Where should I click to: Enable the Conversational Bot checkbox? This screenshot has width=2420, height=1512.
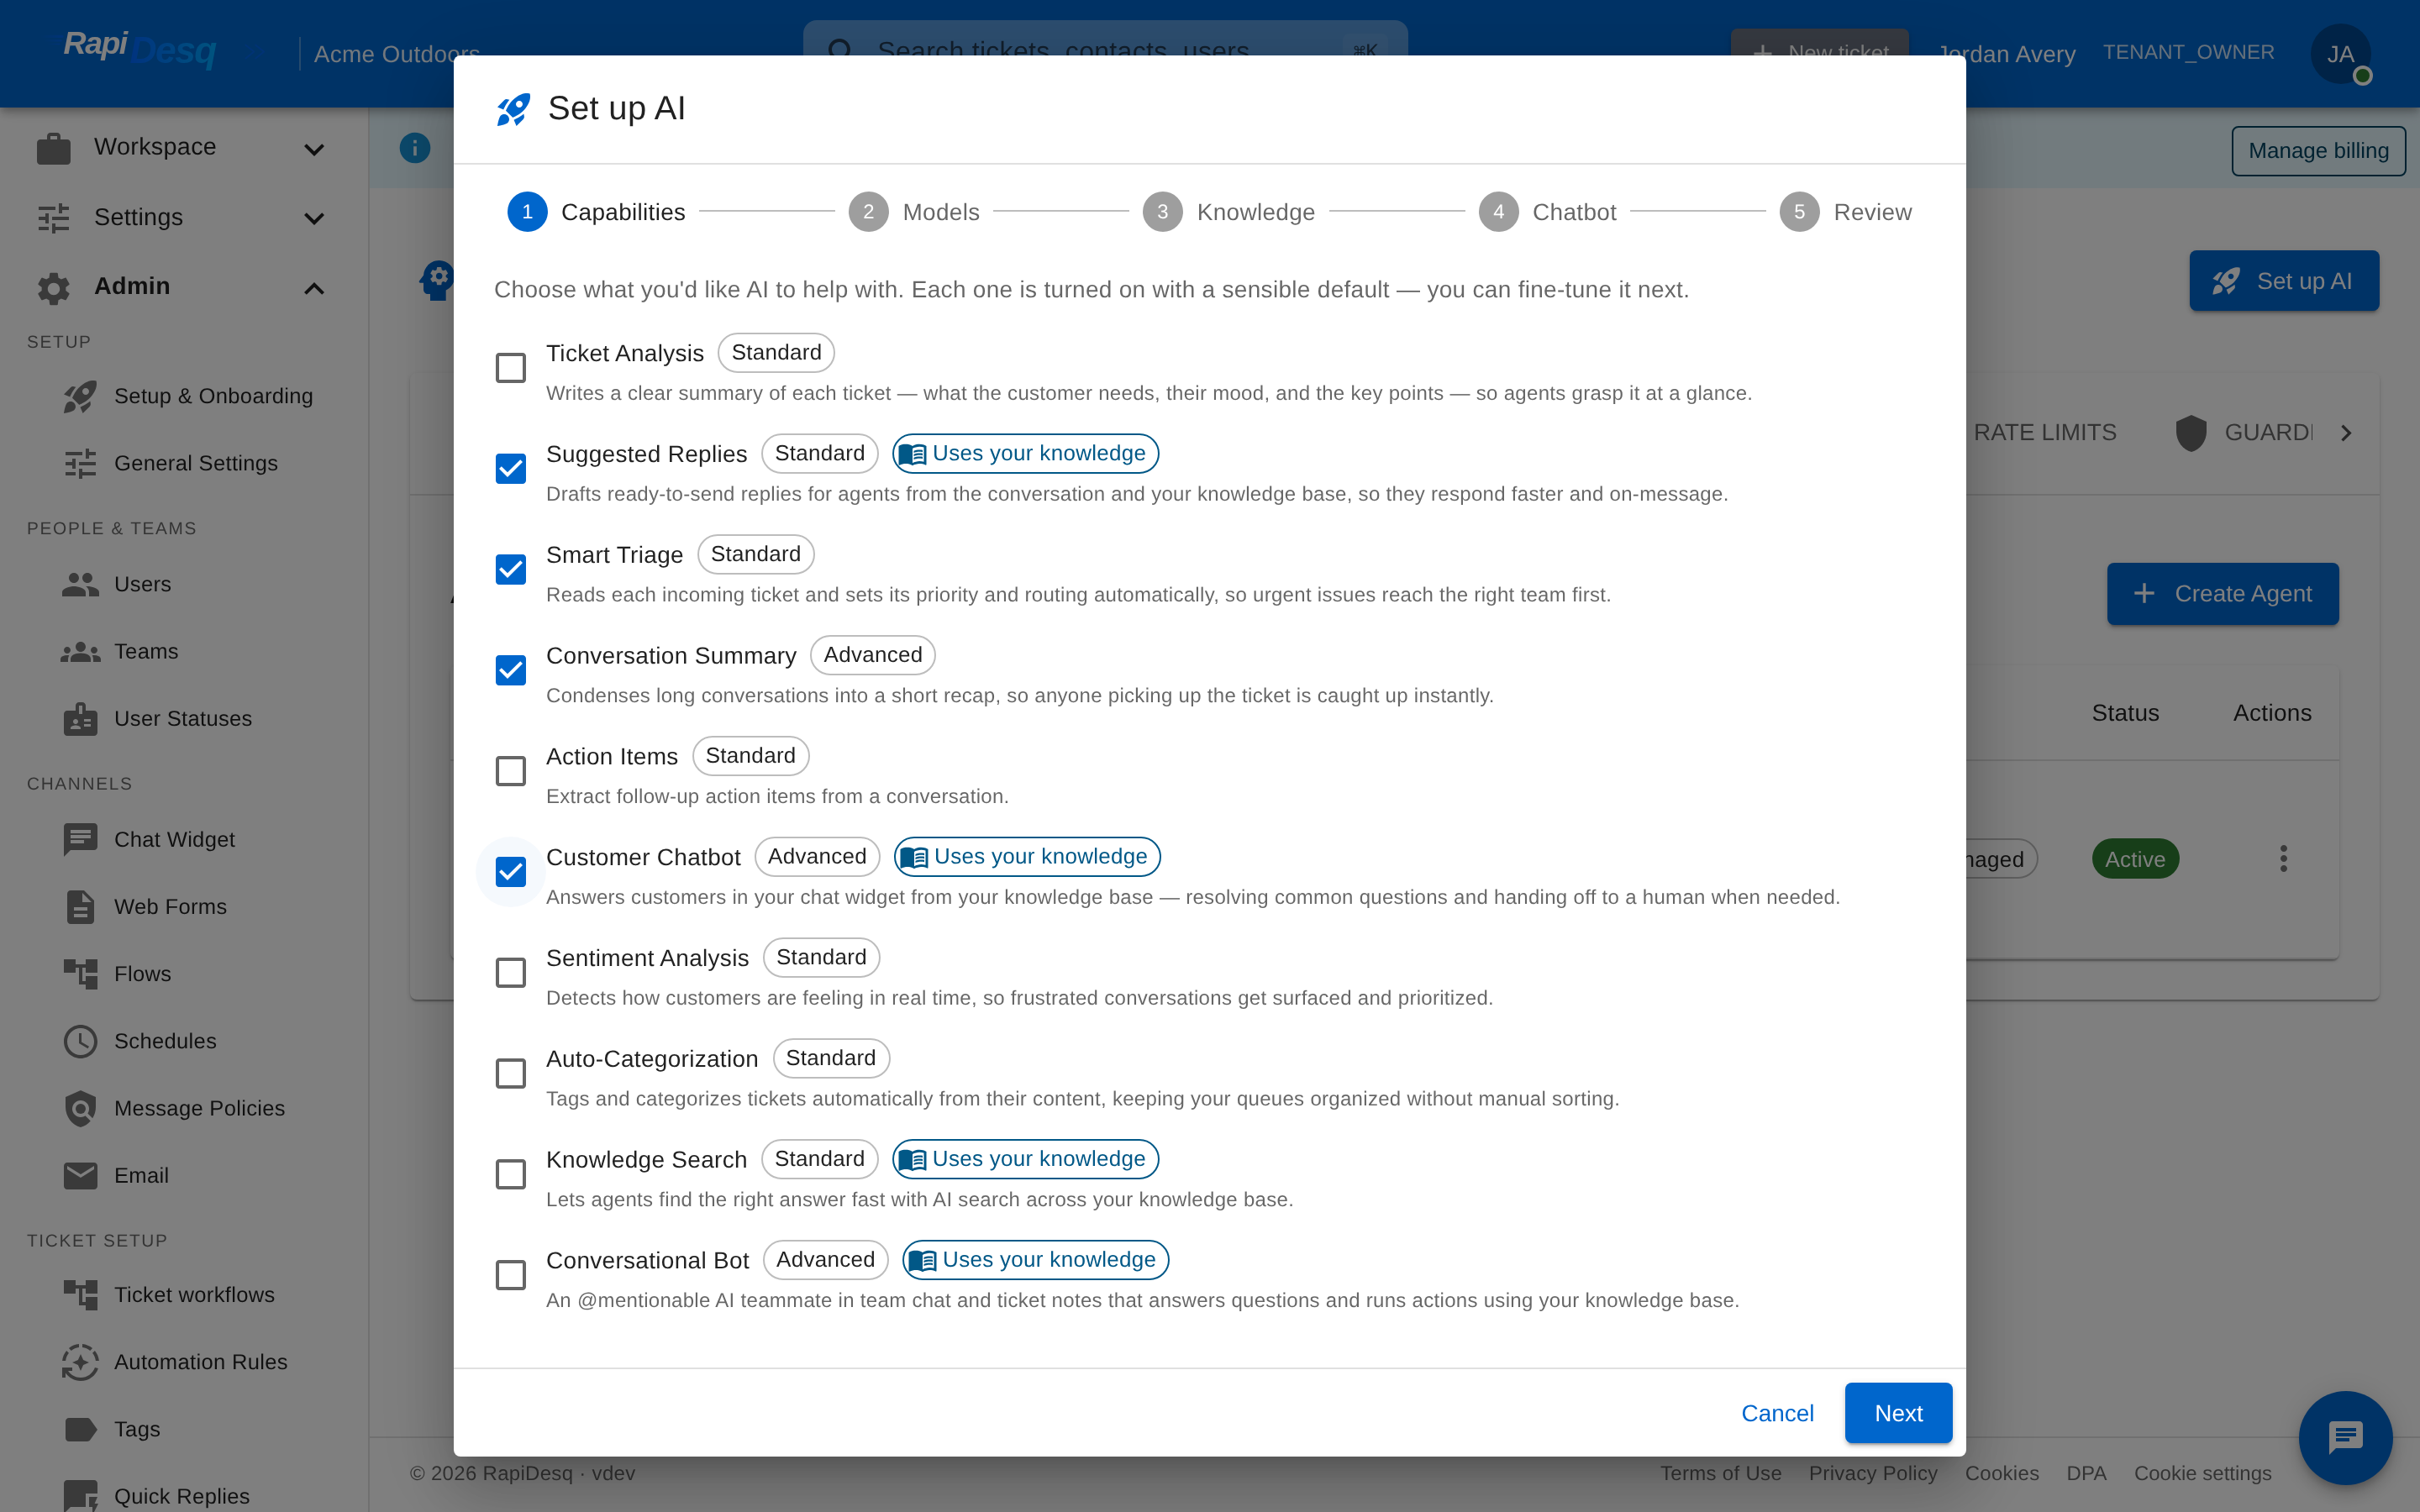click(x=511, y=1275)
